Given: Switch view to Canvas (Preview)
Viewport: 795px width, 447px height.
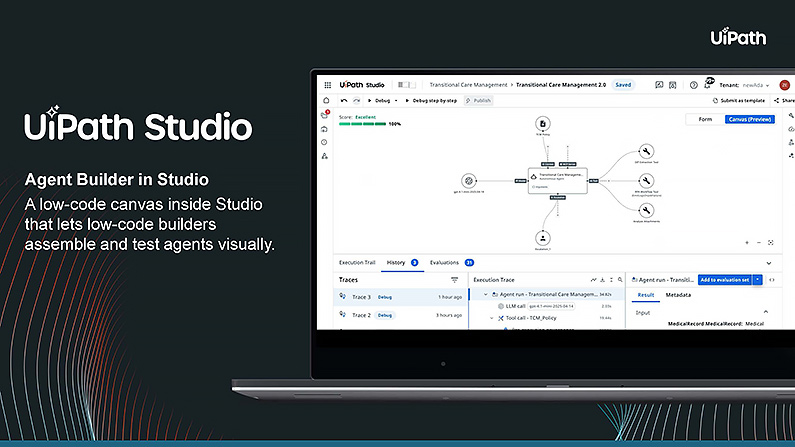Looking at the screenshot, I should click(749, 119).
